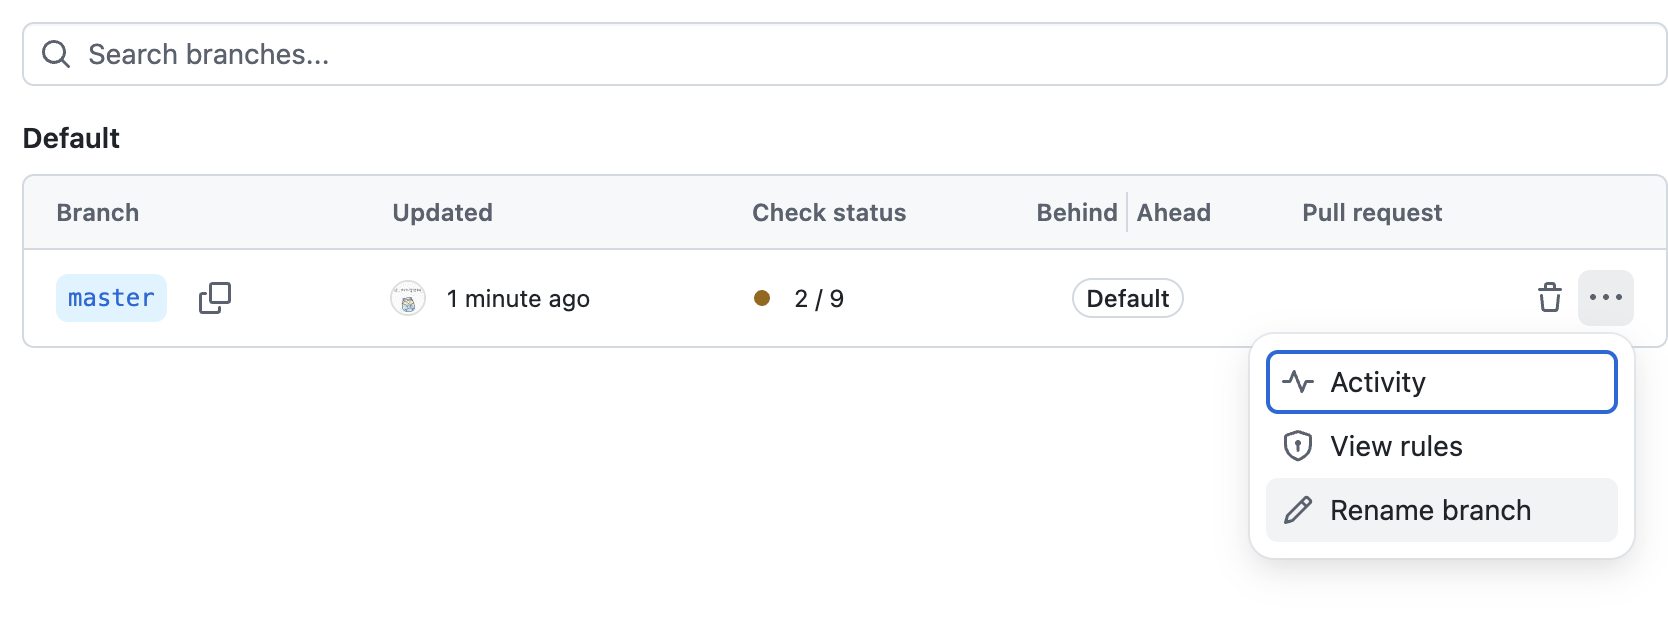The image size is (1668, 618).
Task: Click the "1 minute ago" updated timestamp
Action: pyautogui.click(x=518, y=299)
